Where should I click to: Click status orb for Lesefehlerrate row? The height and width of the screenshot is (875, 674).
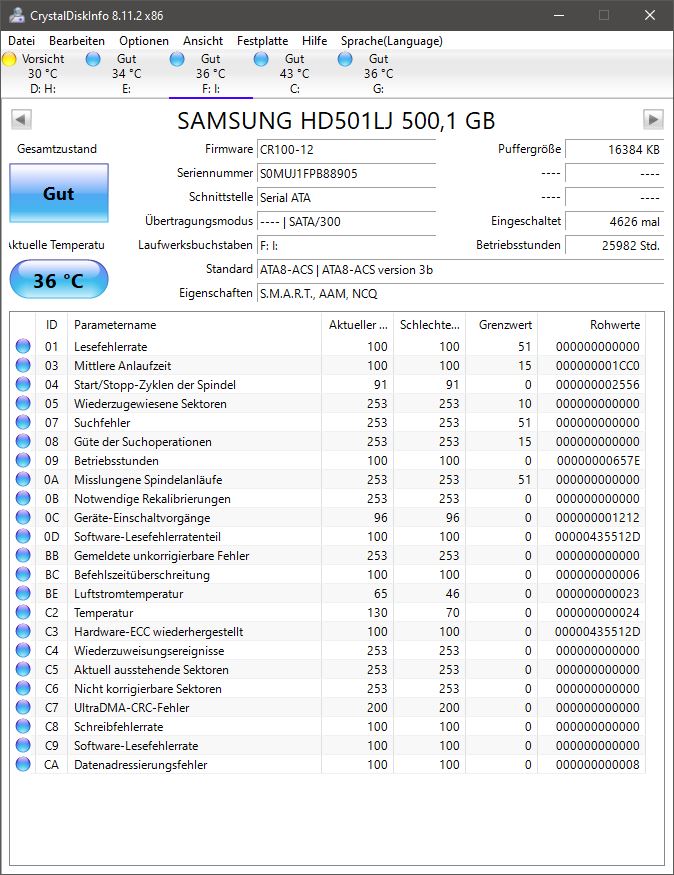click(x=23, y=346)
